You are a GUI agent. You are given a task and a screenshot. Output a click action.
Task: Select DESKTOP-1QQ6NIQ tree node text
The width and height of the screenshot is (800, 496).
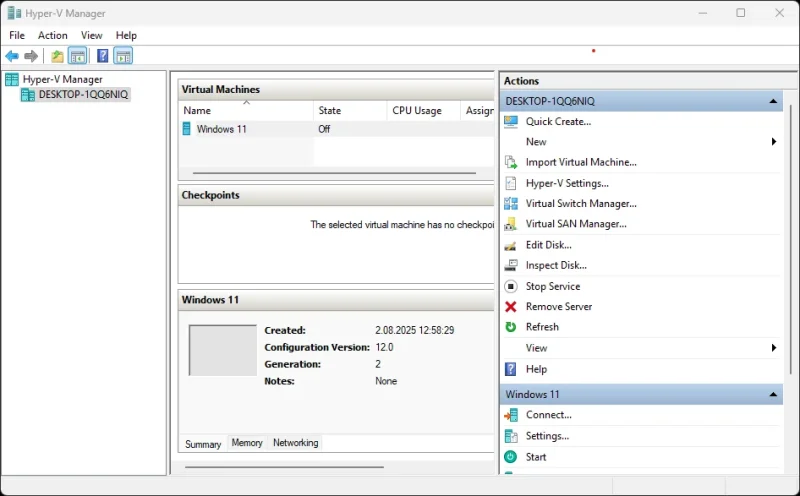coord(83,94)
